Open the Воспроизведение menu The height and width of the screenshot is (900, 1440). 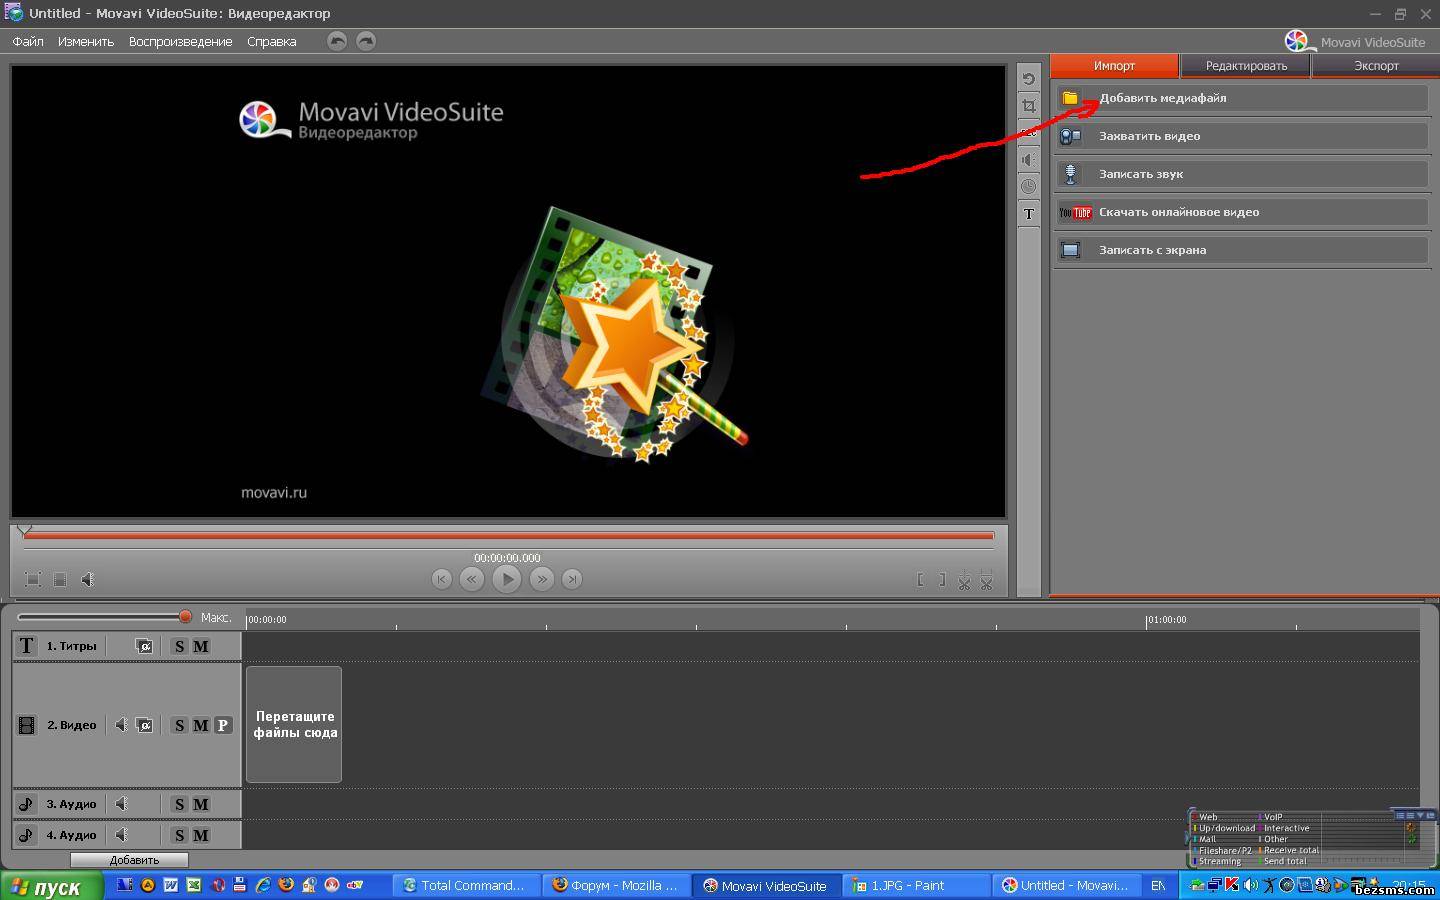coord(180,42)
